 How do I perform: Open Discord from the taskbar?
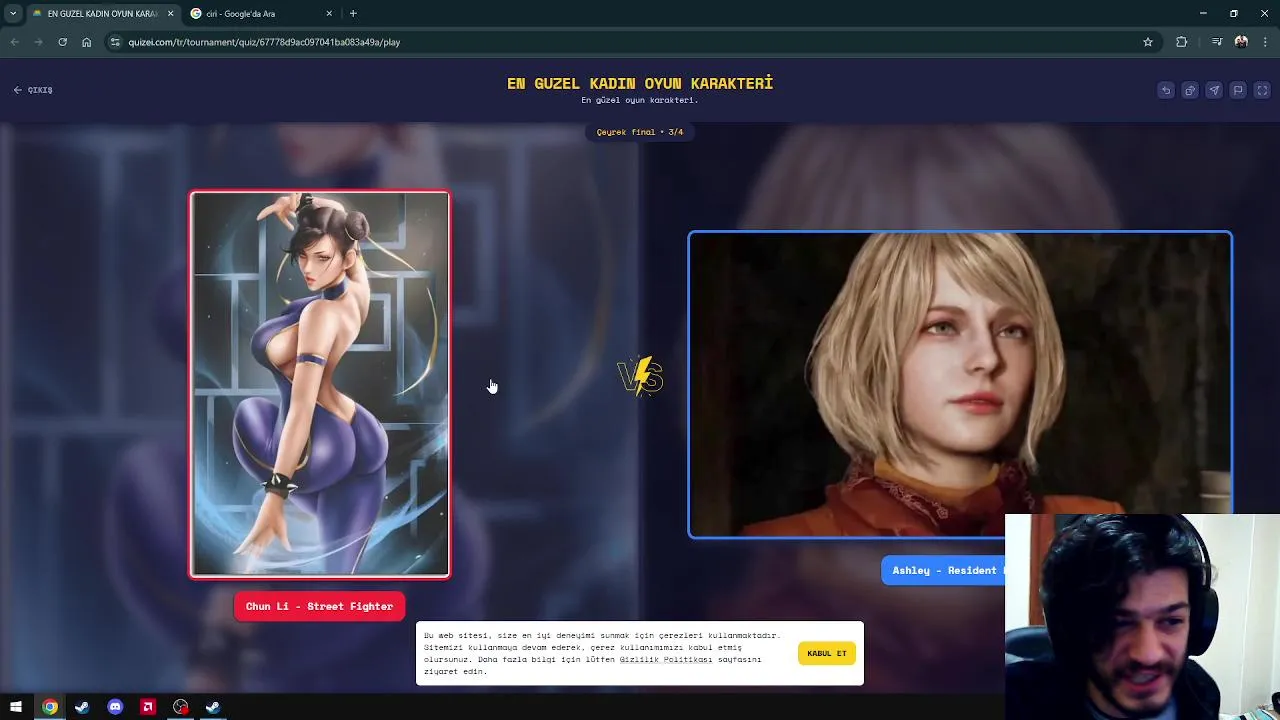tap(115, 707)
